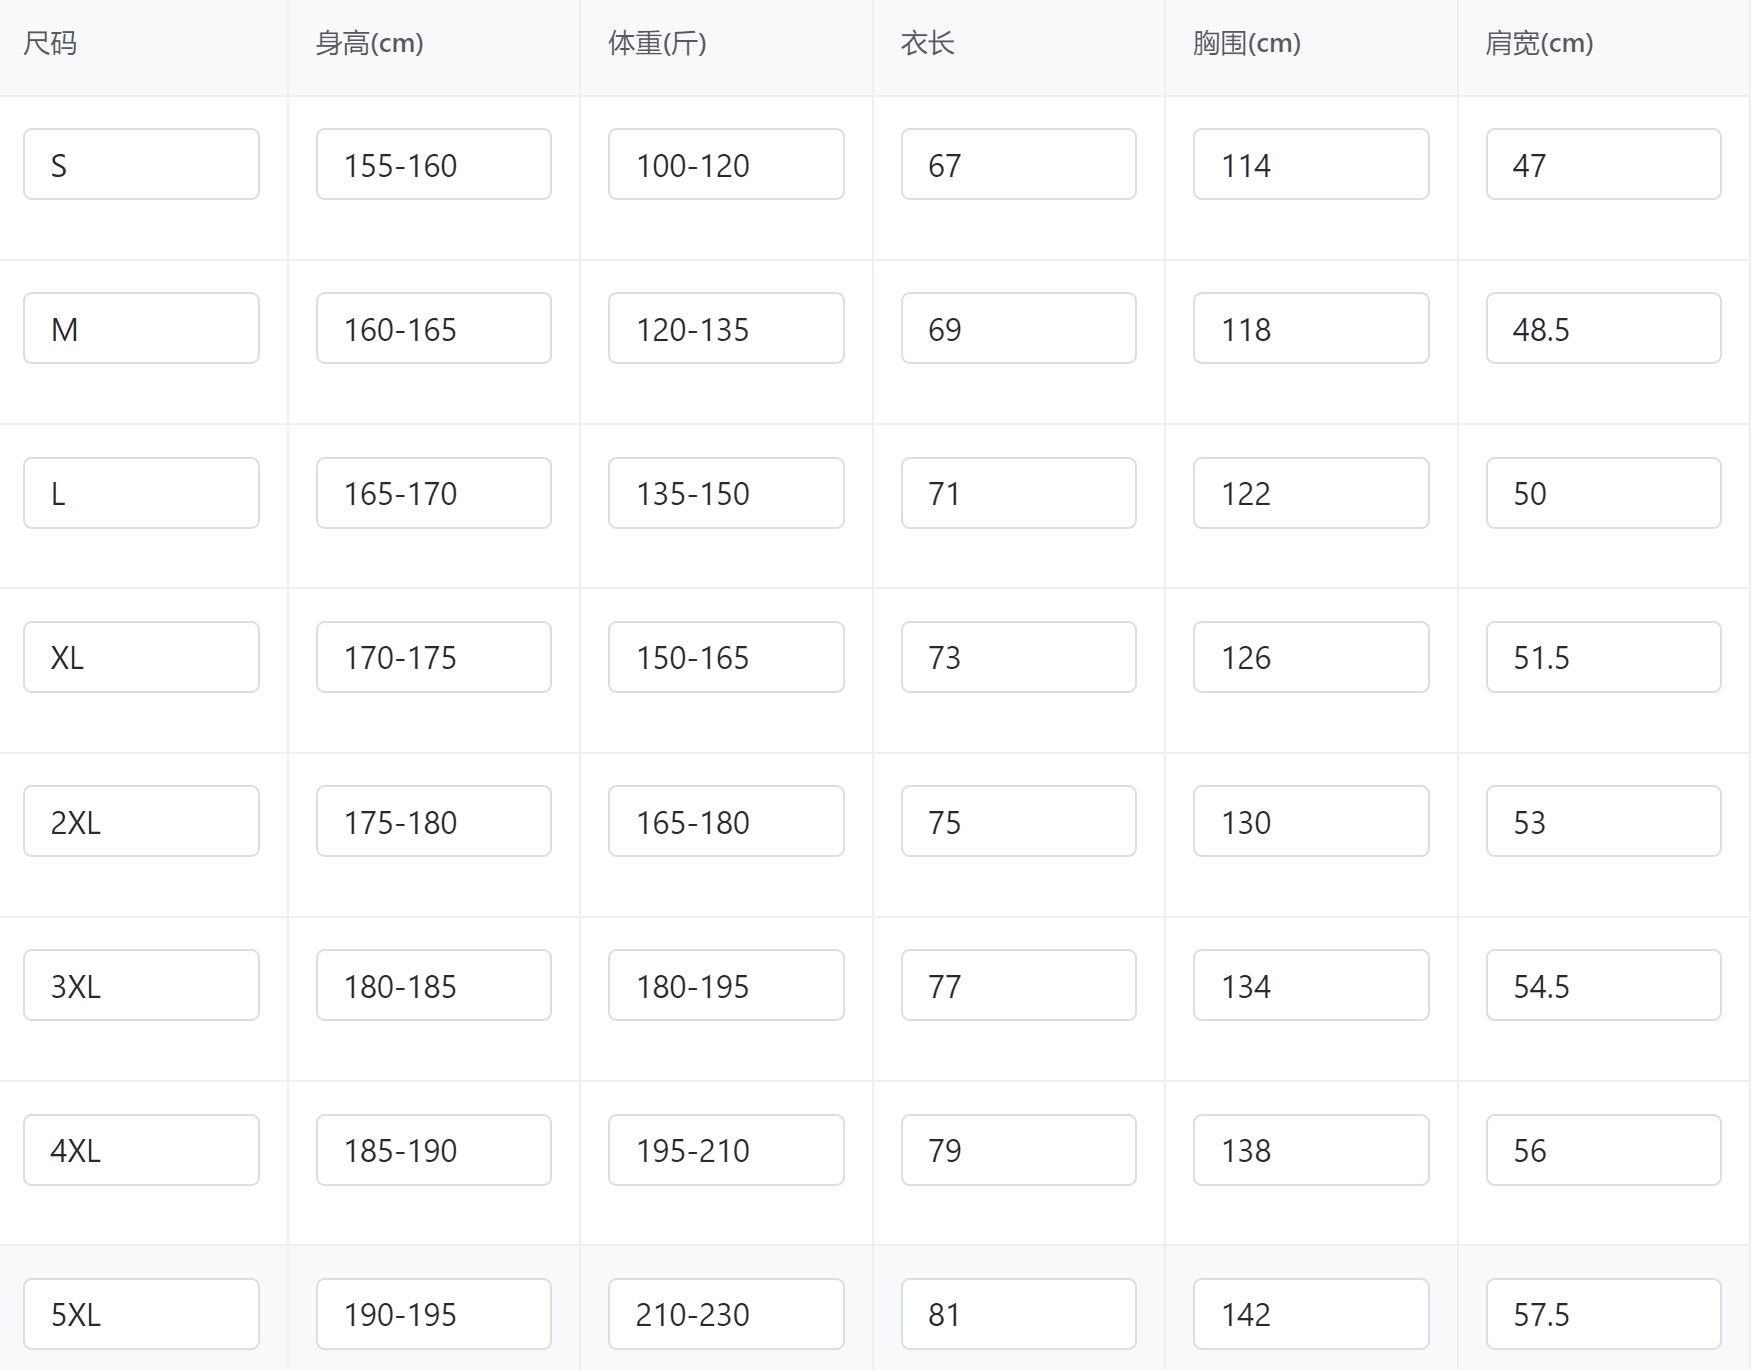Viewport: 1751px width, 1370px height.
Task: Click the size field containing S
Action: coord(141,164)
